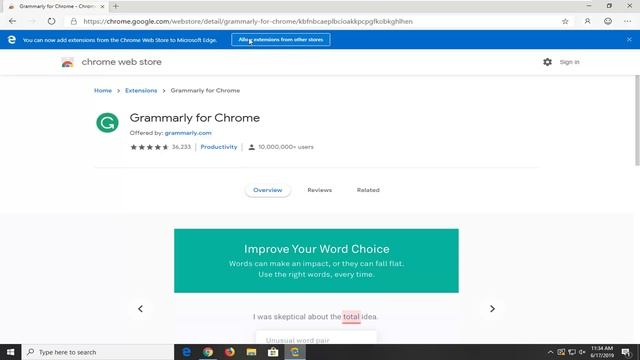This screenshot has height=360, width=640.
Task: Open the grammarly.com publisher link
Action: pos(188,133)
